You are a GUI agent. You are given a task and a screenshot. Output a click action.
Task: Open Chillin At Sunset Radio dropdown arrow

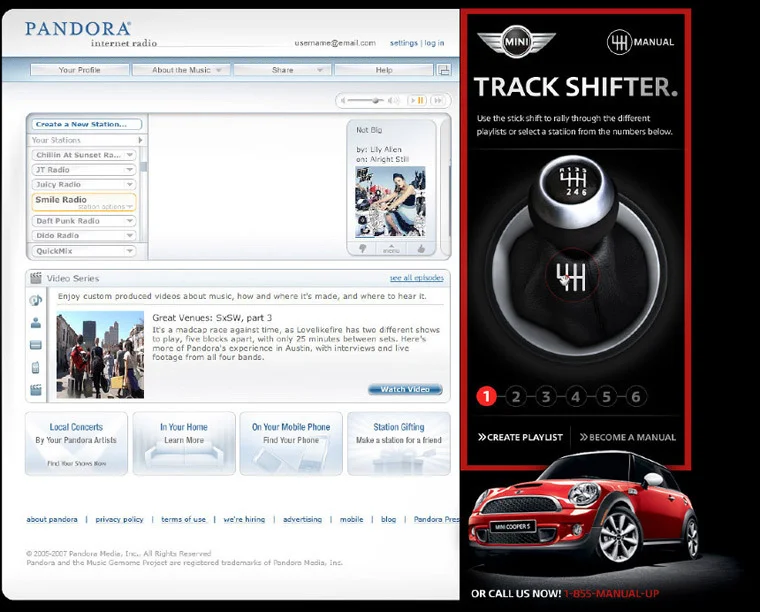(x=129, y=155)
